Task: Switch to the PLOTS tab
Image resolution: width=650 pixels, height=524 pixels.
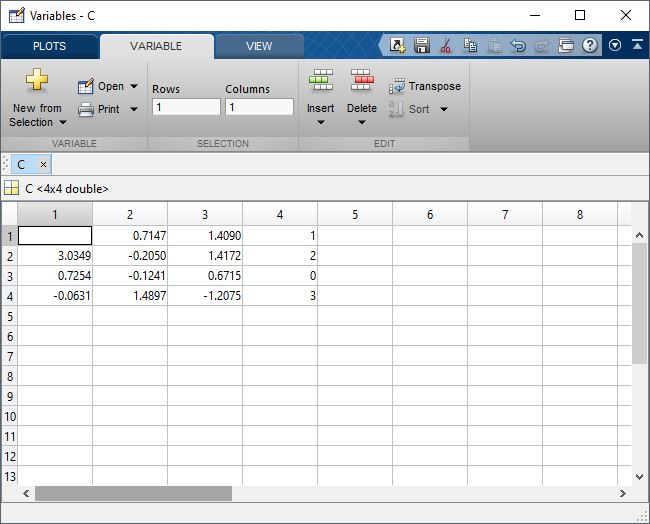Action: tap(49, 46)
